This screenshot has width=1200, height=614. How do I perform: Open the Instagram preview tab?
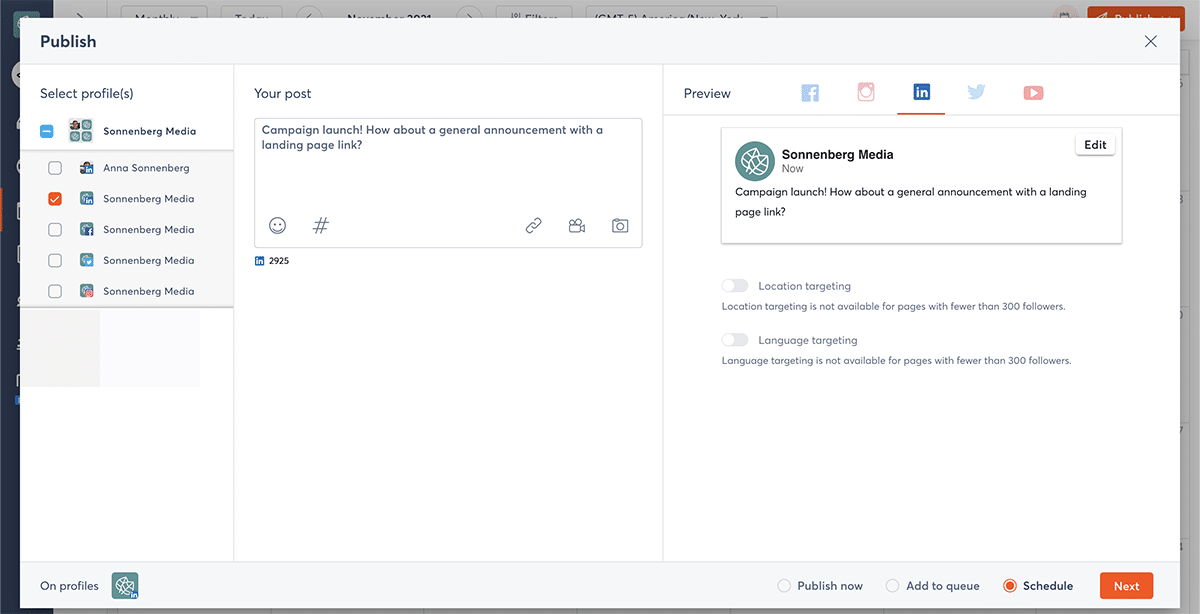click(866, 93)
